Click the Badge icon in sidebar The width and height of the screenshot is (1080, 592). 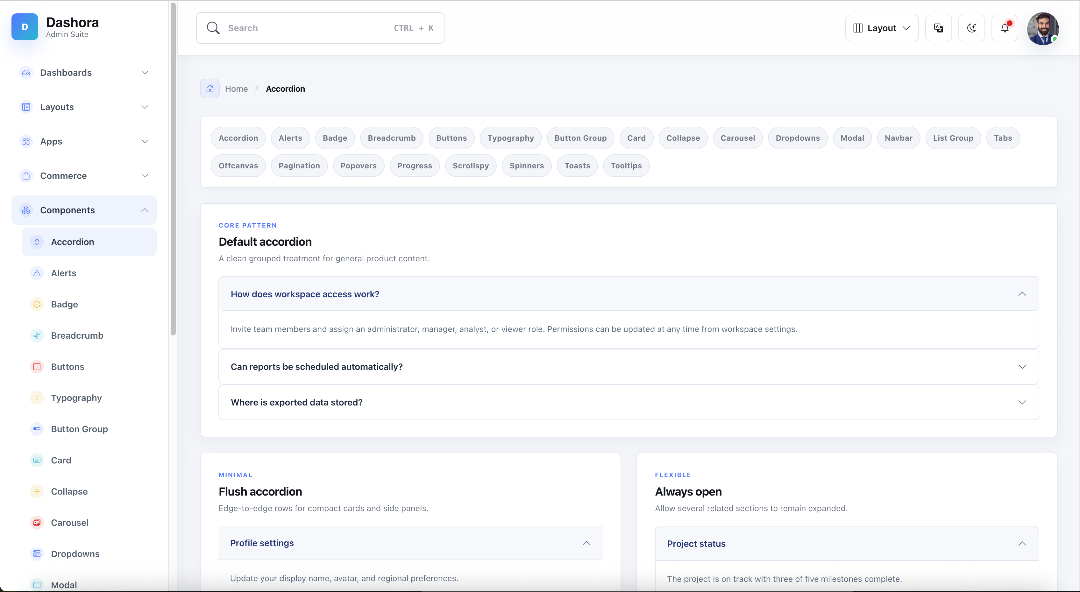(37, 304)
